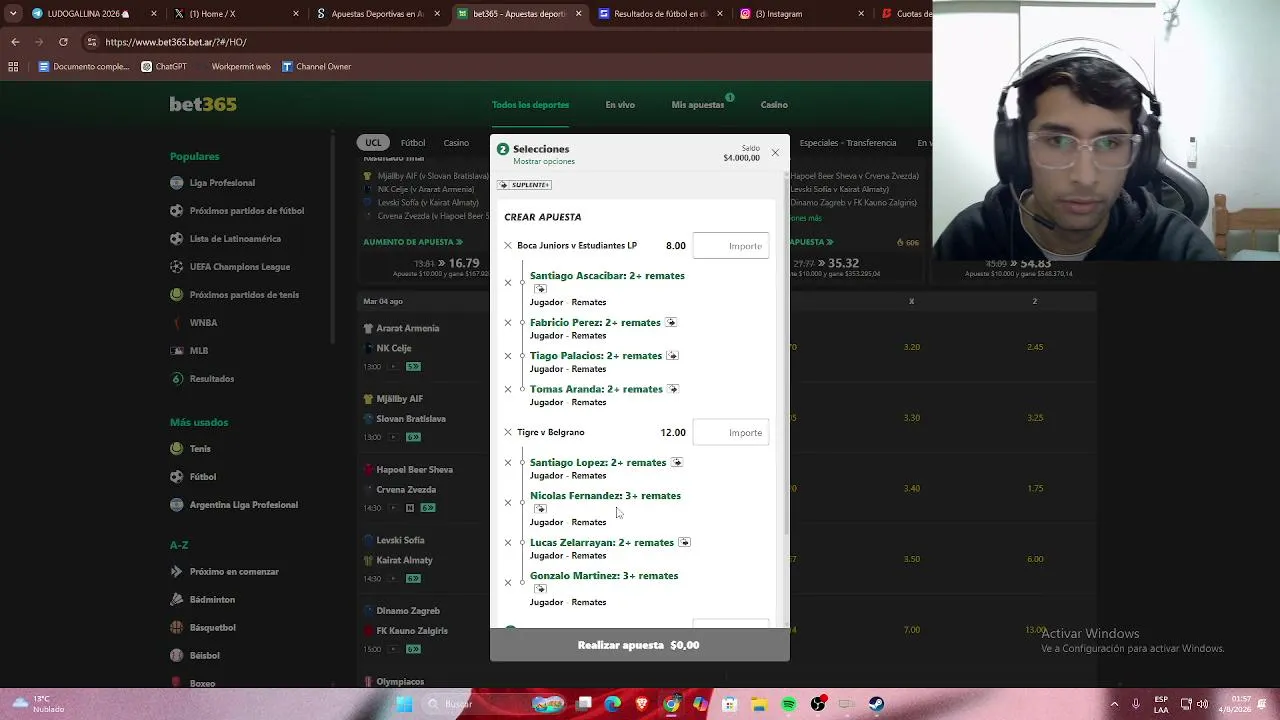
Task: Remove Fabricio Perez 2+ remates selection
Action: tap(508, 323)
